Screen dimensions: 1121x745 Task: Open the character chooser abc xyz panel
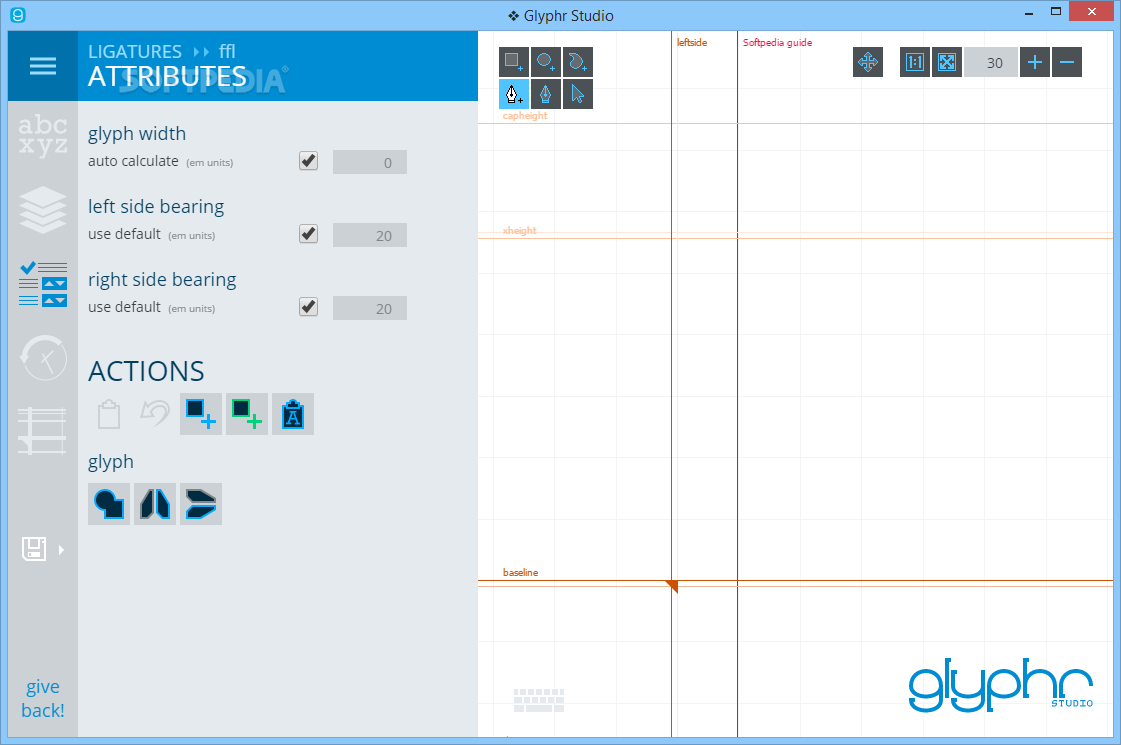coord(43,135)
